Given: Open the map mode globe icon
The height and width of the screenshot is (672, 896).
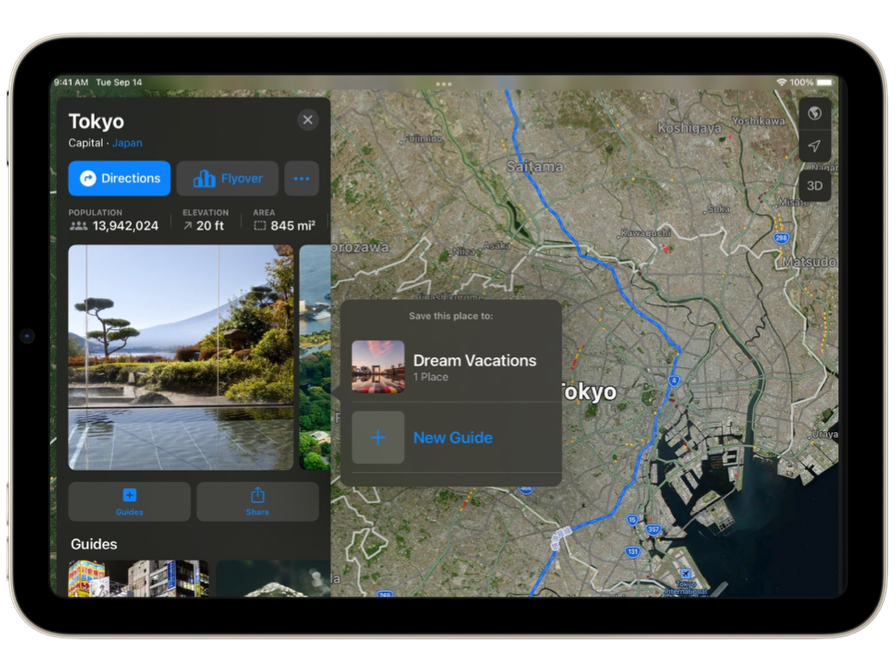Looking at the screenshot, I should tap(815, 113).
